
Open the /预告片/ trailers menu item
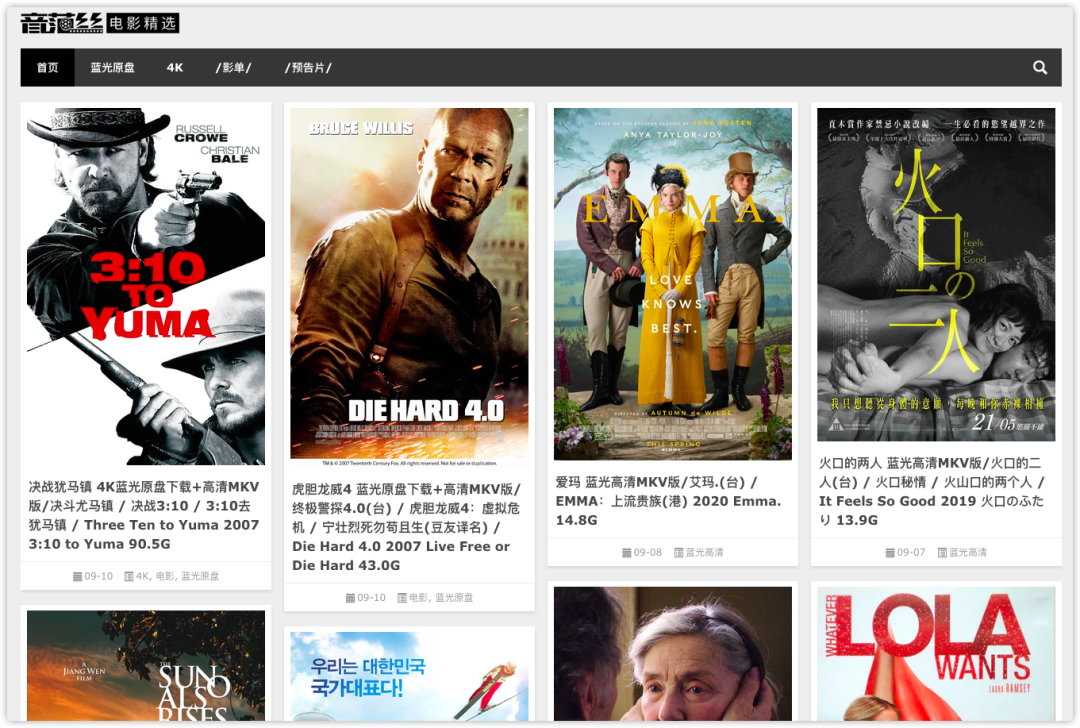coord(309,67)
